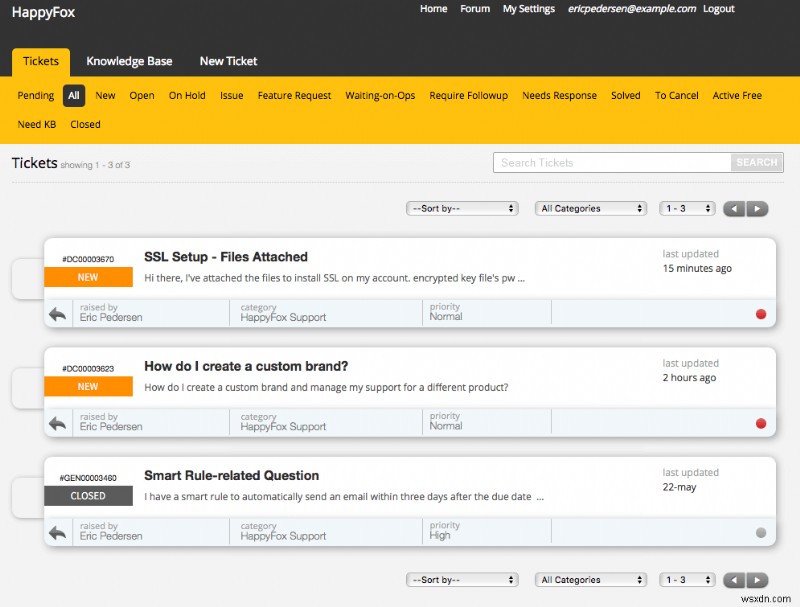The width and height of the screenshot is (800, 607).
Task: Go to next page using top pagination arrow
Action: (757, 208)
